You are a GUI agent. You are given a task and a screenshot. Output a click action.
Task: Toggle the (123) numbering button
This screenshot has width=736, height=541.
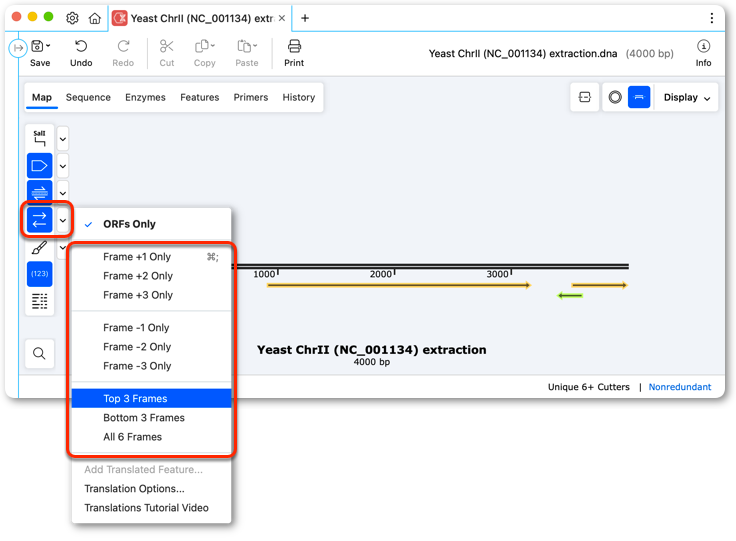click(39, 274)
